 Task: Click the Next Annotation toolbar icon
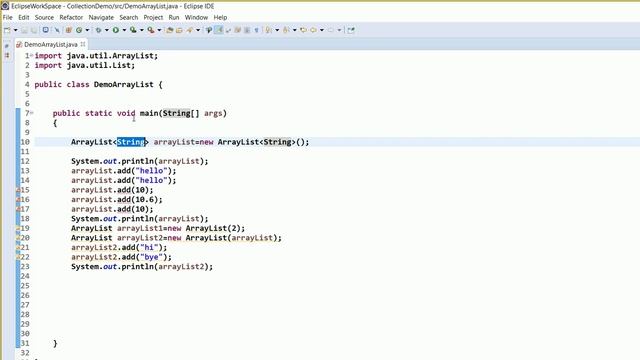point(269,30)
